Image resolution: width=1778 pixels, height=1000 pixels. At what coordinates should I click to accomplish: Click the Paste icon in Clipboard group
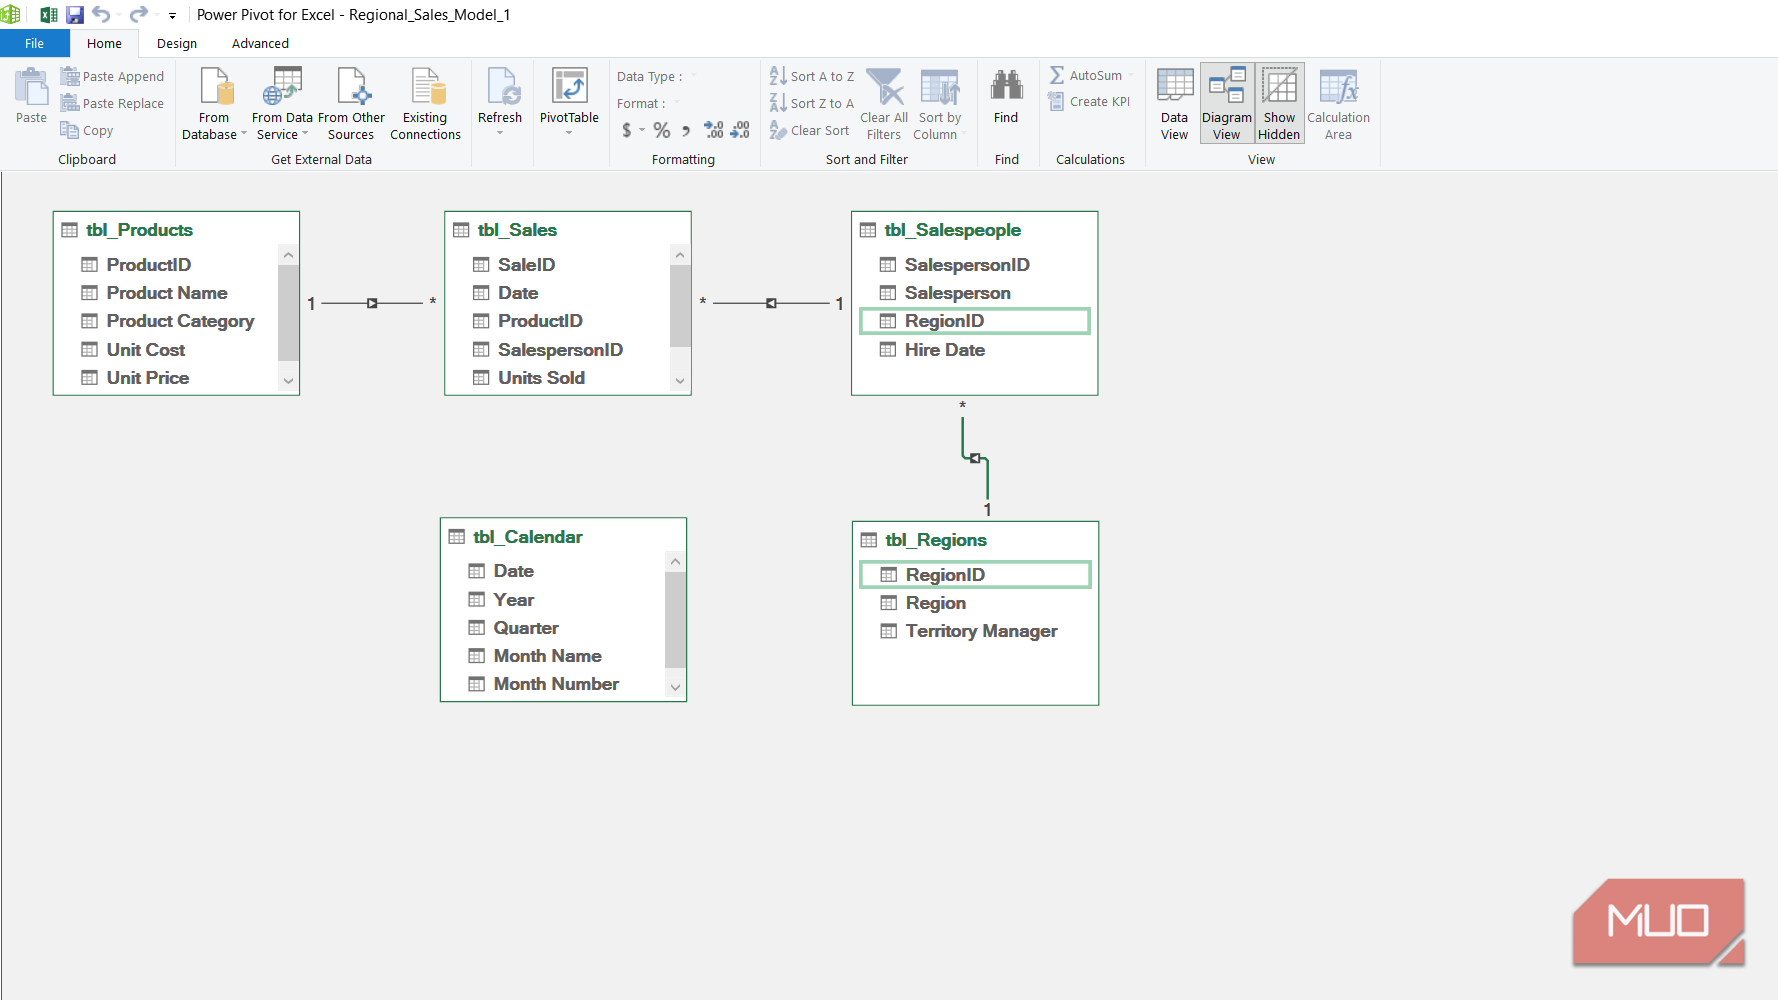[x=31, y=88]
